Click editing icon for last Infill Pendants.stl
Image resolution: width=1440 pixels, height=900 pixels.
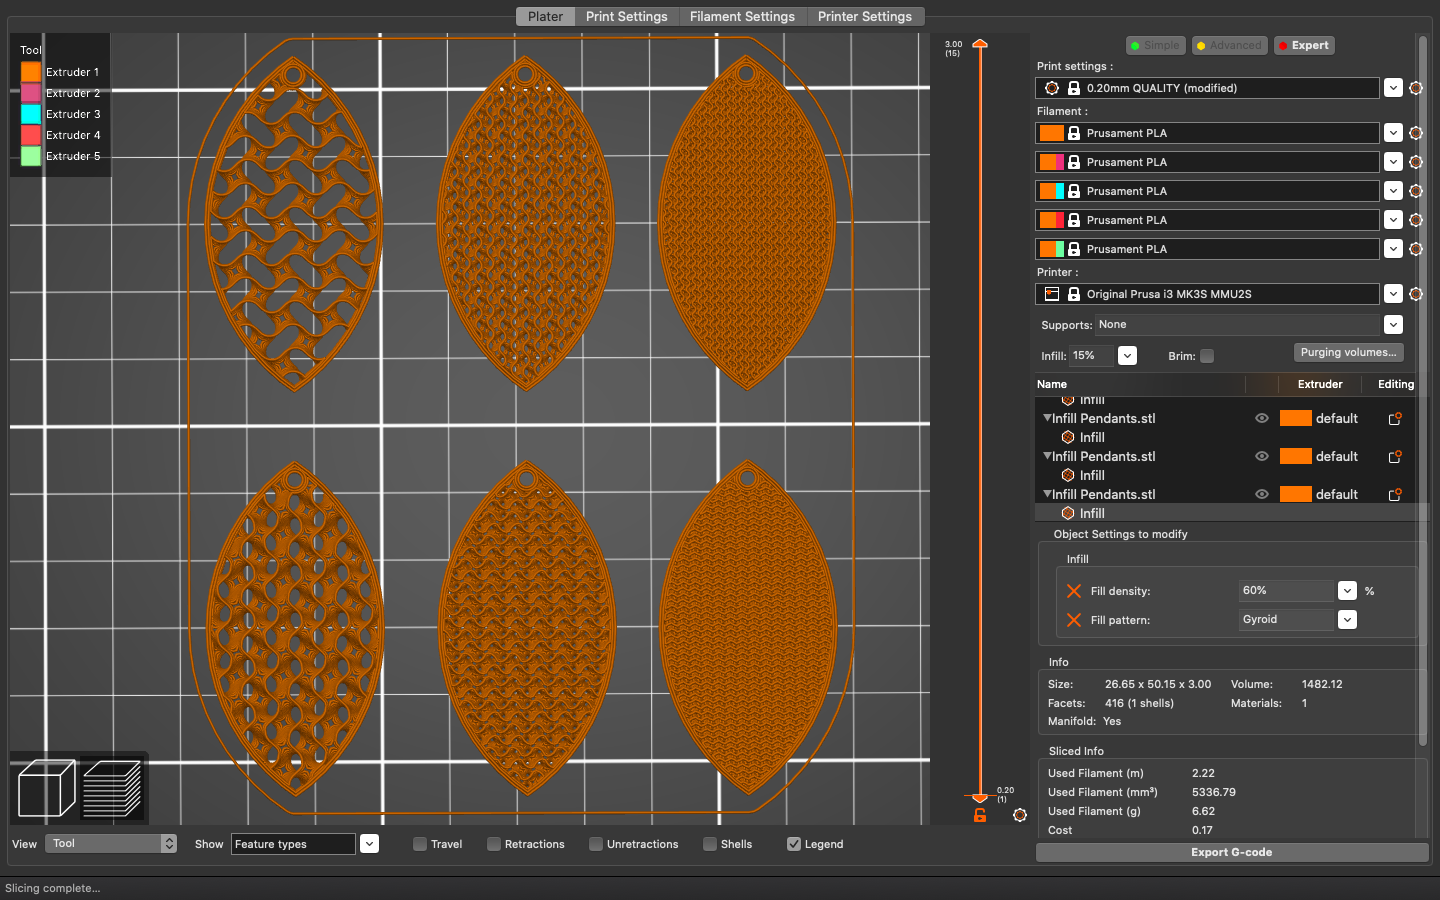(1395, 495)
